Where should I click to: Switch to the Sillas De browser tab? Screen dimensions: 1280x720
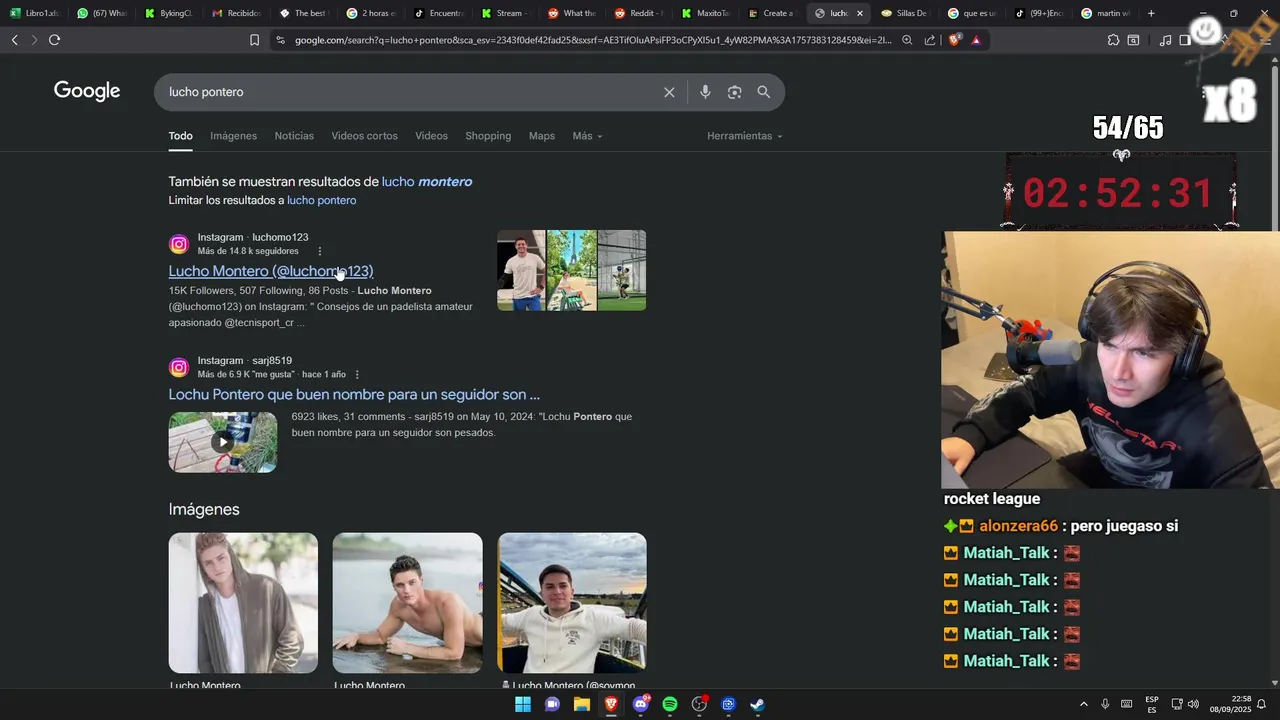coord(904,13)
